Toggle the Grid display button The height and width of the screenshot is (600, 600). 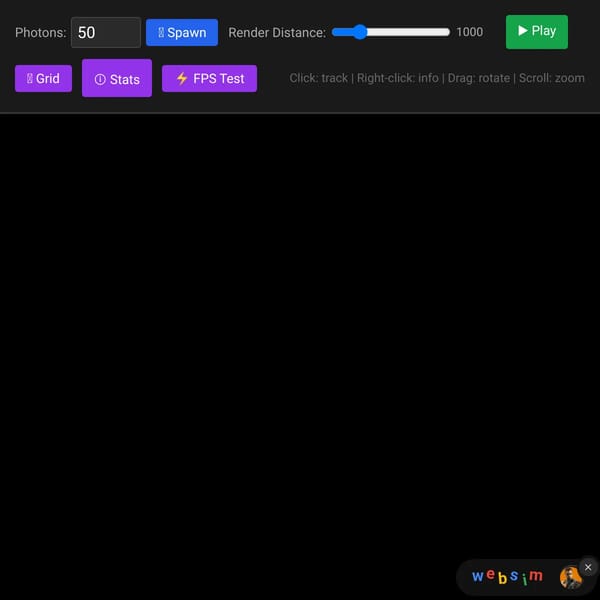click(x=43, y=78)
